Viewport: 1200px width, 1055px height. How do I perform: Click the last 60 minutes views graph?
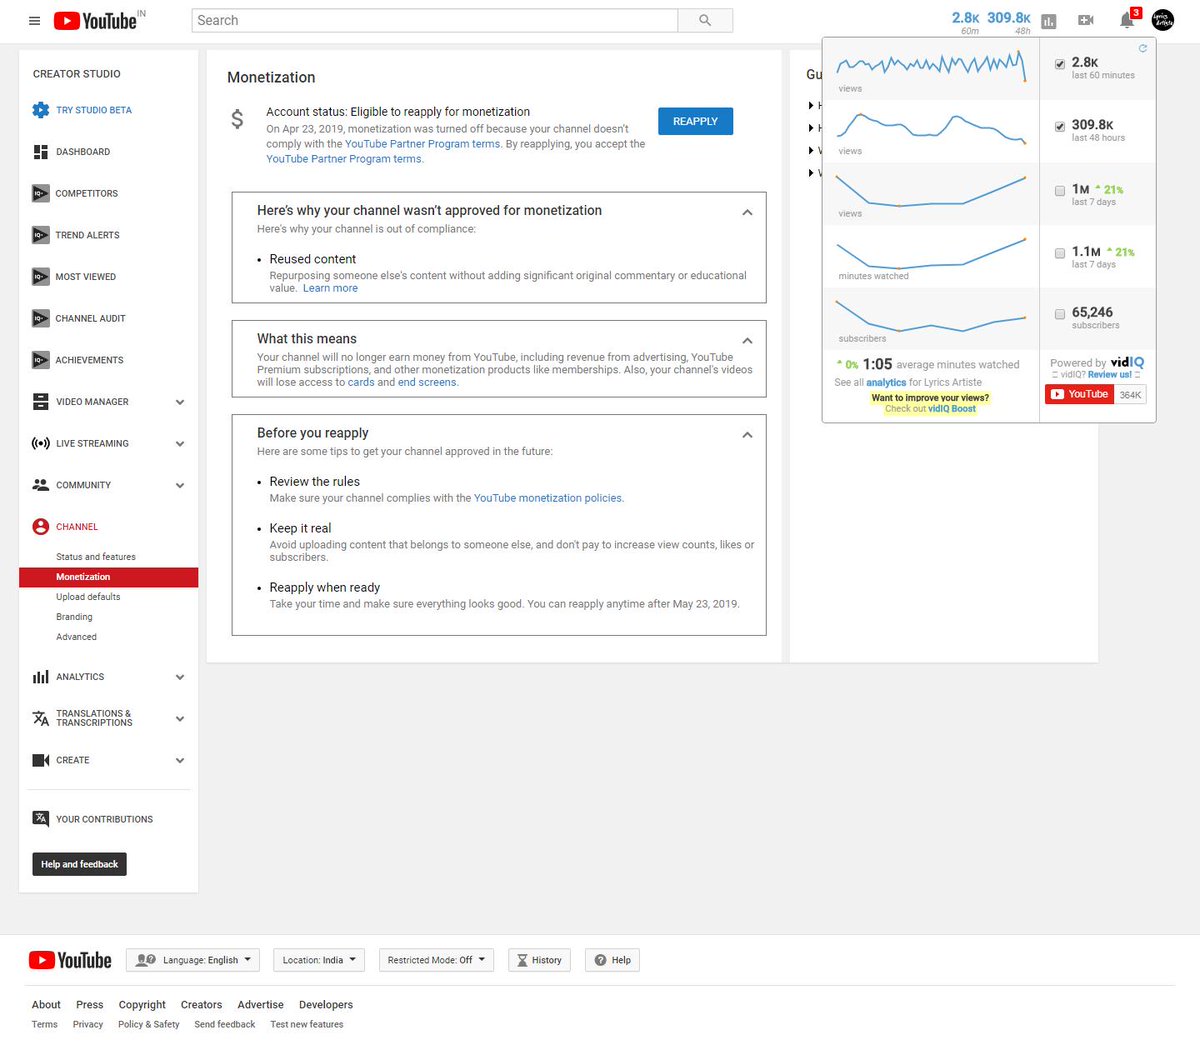click(931, 69)
